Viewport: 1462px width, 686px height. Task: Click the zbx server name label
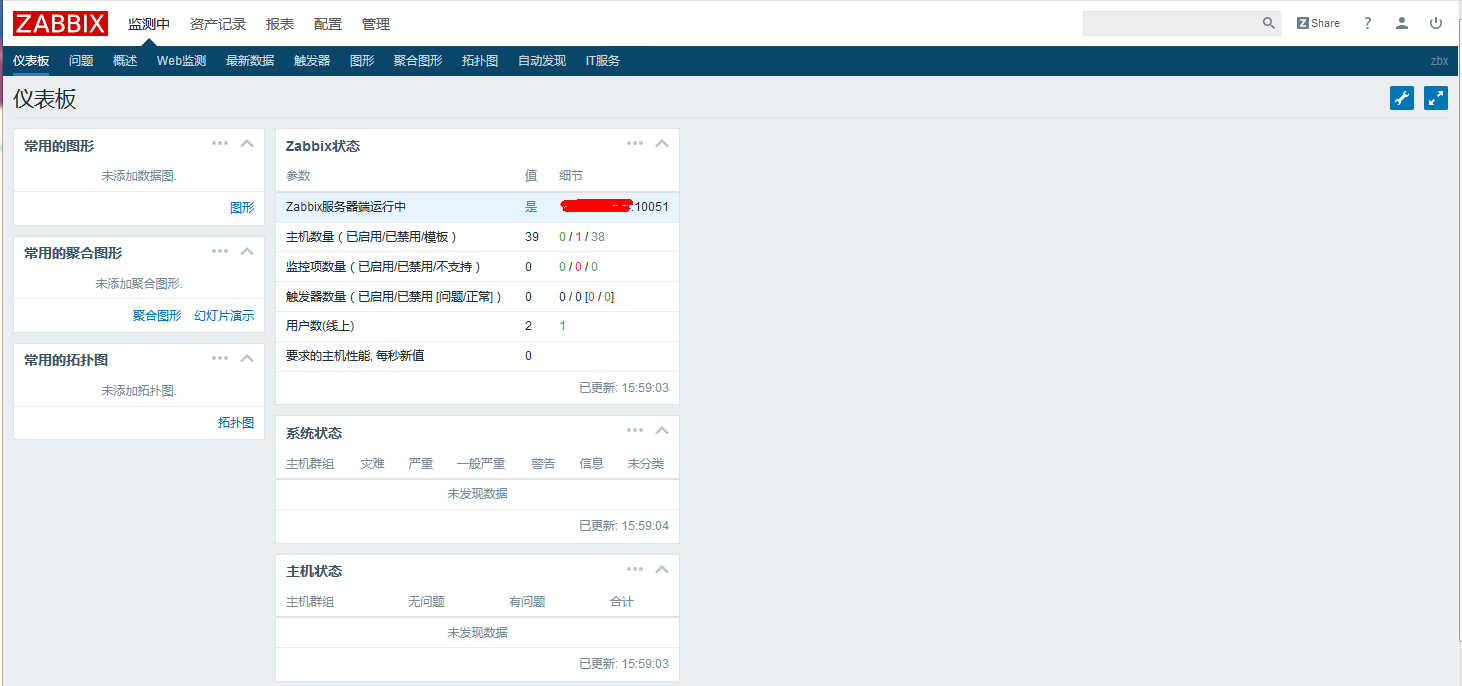tap(1439, 61)
